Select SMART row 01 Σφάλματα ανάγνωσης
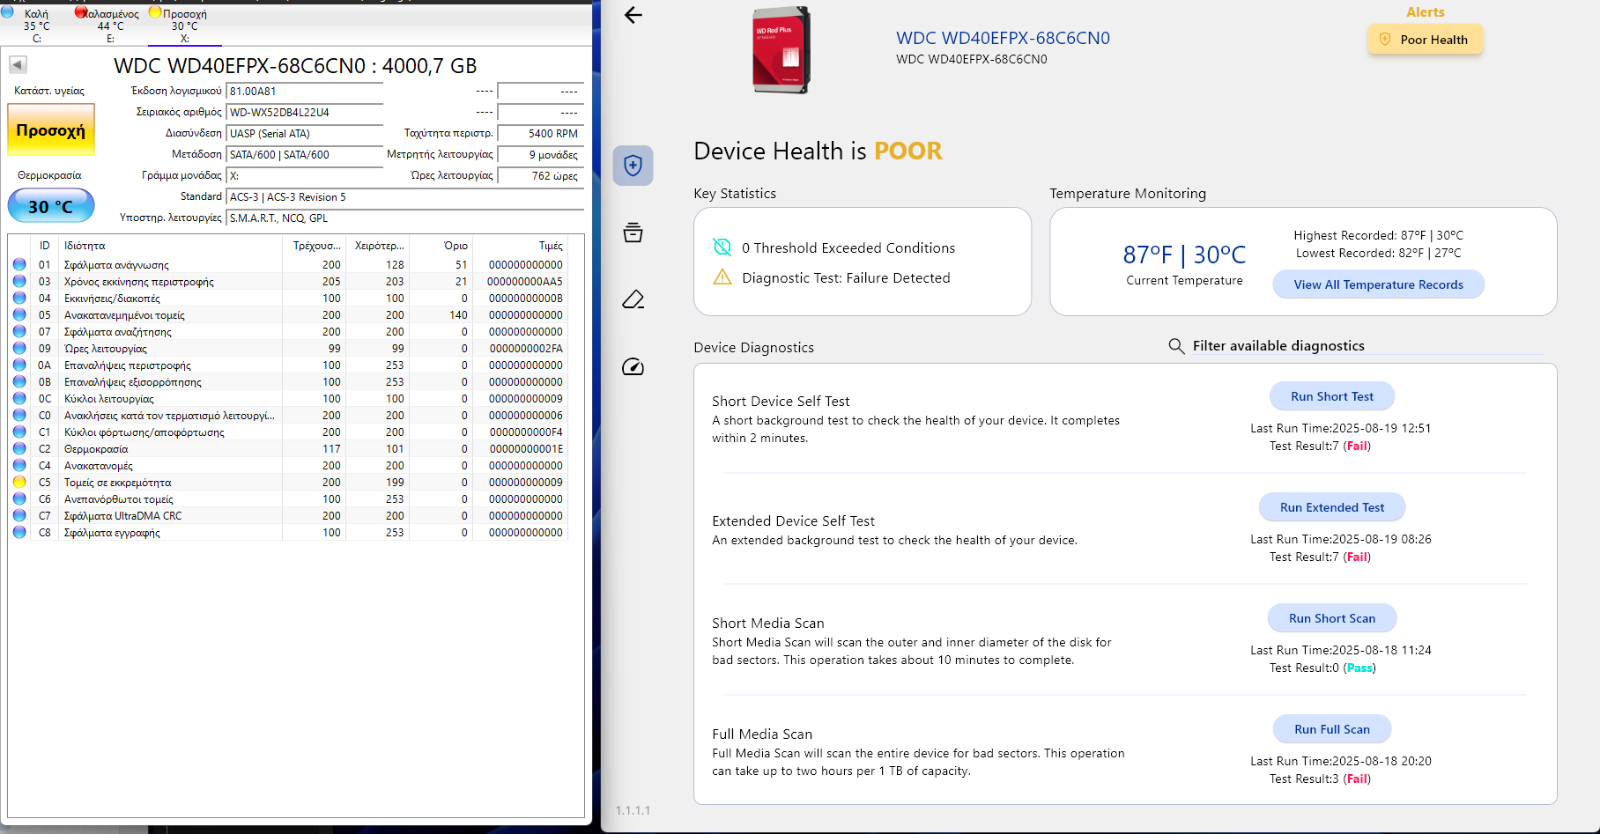 tap(288, 265)
